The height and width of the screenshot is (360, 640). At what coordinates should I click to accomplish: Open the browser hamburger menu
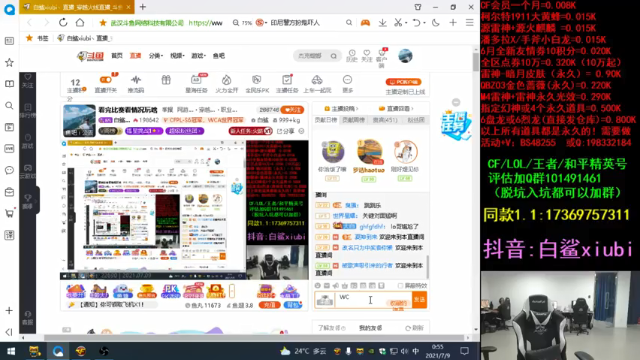pyautogui.click(x=470, y=23)
